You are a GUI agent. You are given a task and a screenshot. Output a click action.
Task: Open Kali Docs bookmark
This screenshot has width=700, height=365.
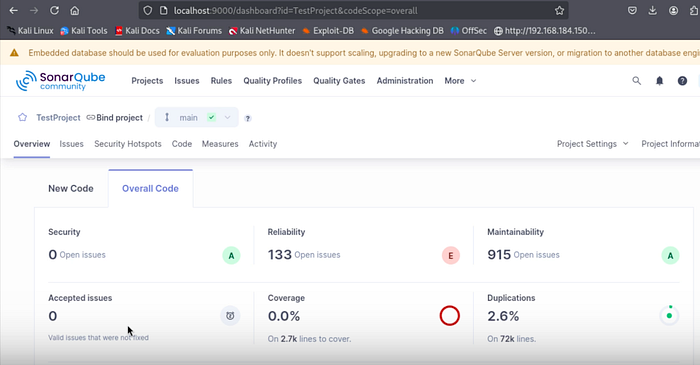tap(137, 31)
